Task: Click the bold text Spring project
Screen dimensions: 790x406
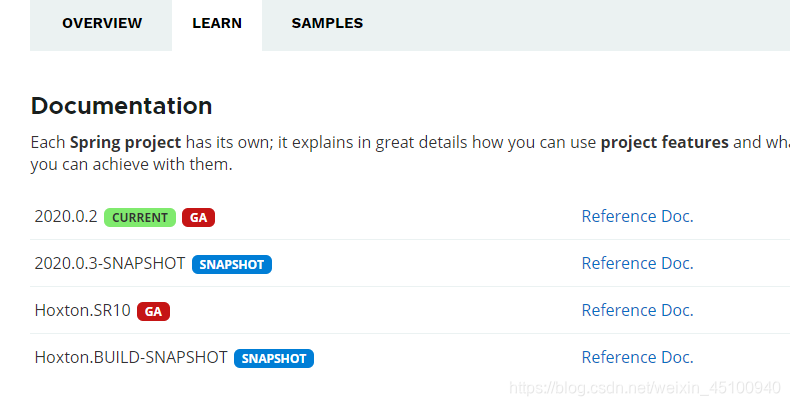Action: click(x=125, y=143)
